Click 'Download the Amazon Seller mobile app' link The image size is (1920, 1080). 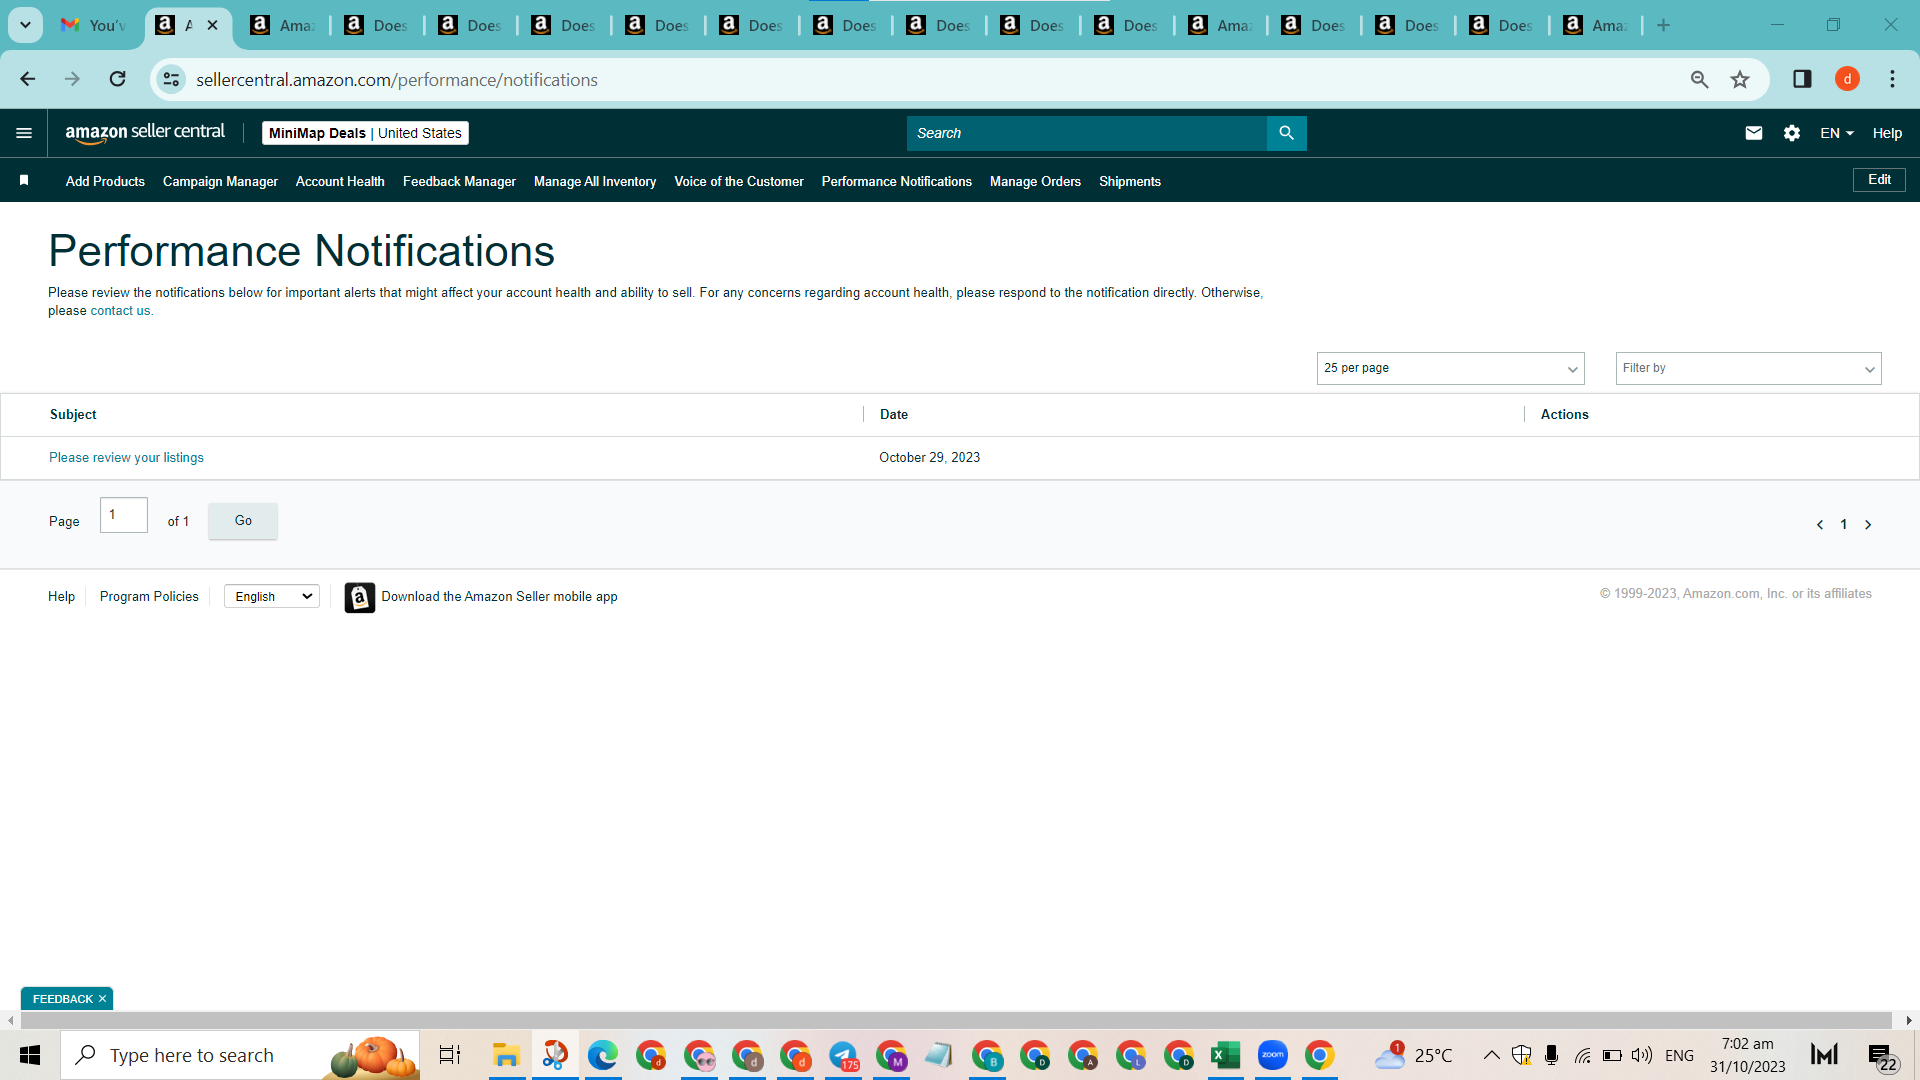tap(499, 596)
